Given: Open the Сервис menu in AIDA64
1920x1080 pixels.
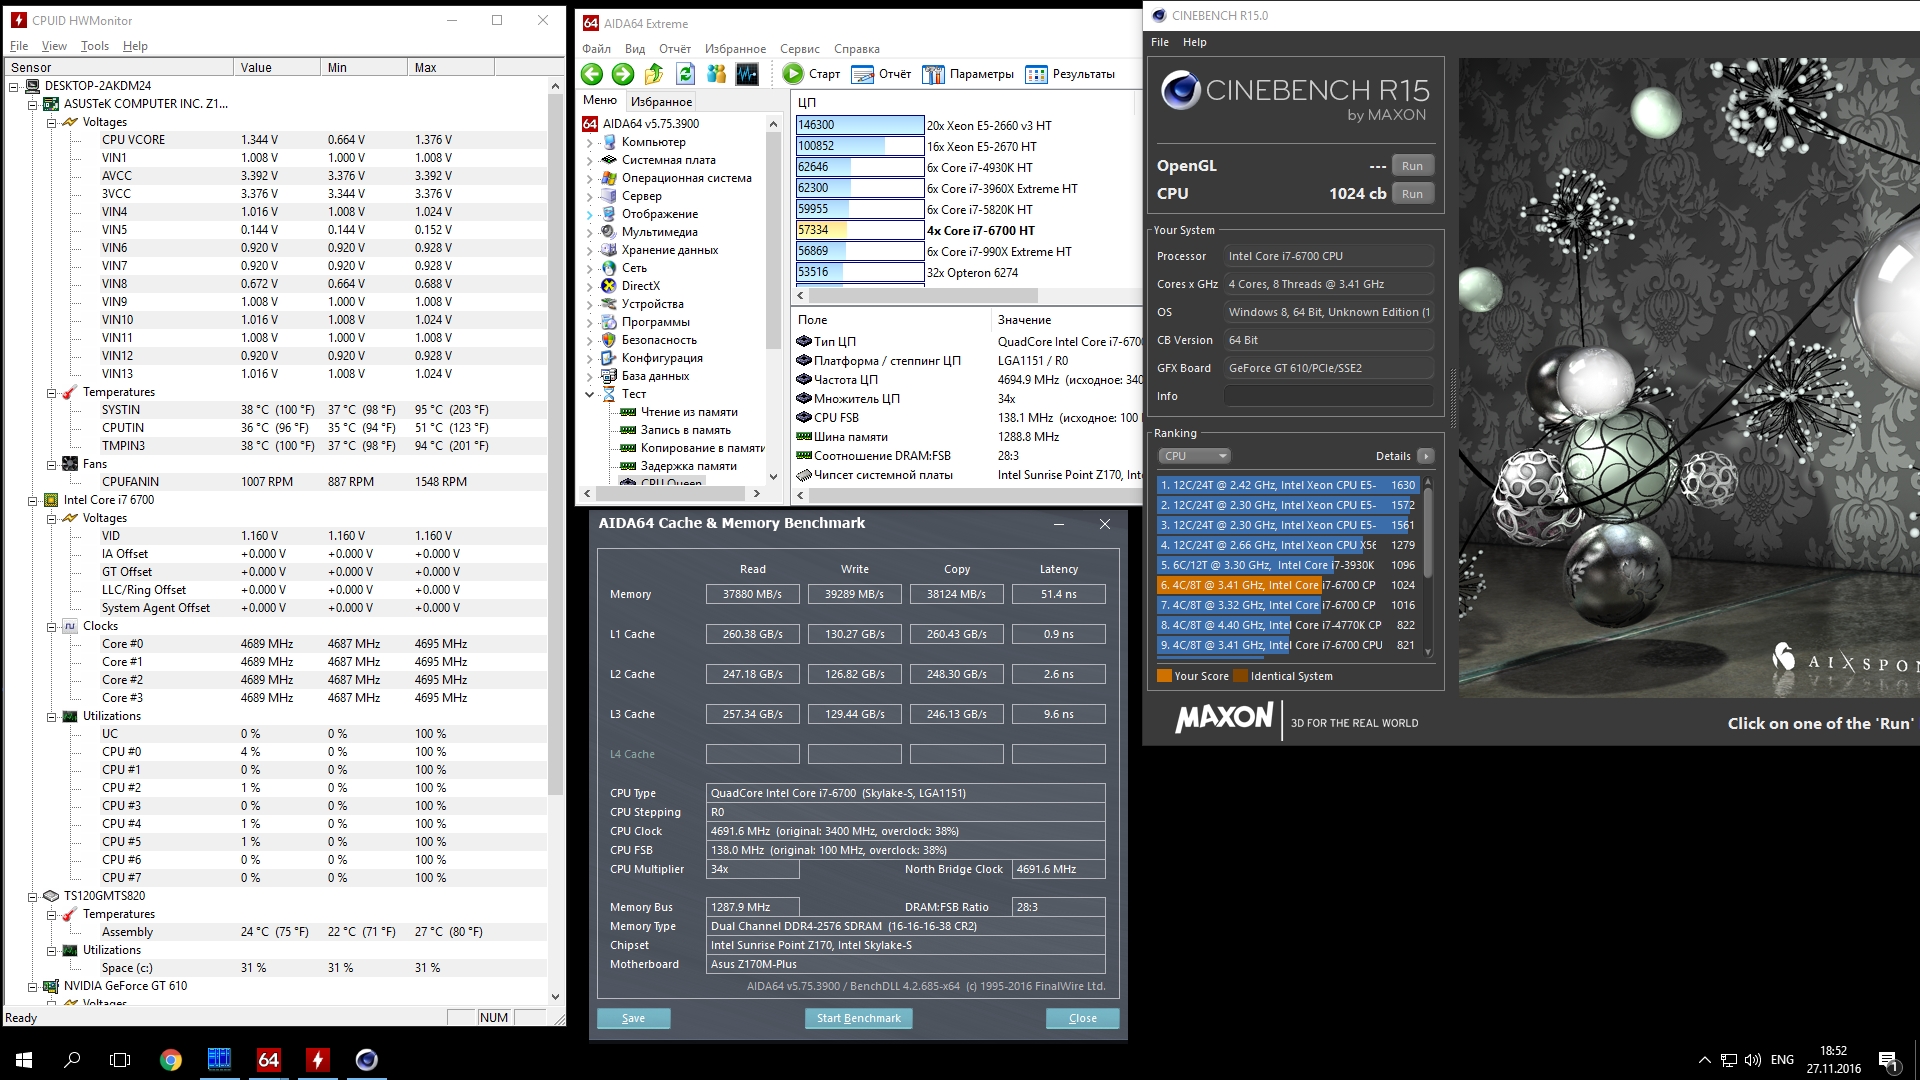Looking at the screenshot, I should 799,48.
